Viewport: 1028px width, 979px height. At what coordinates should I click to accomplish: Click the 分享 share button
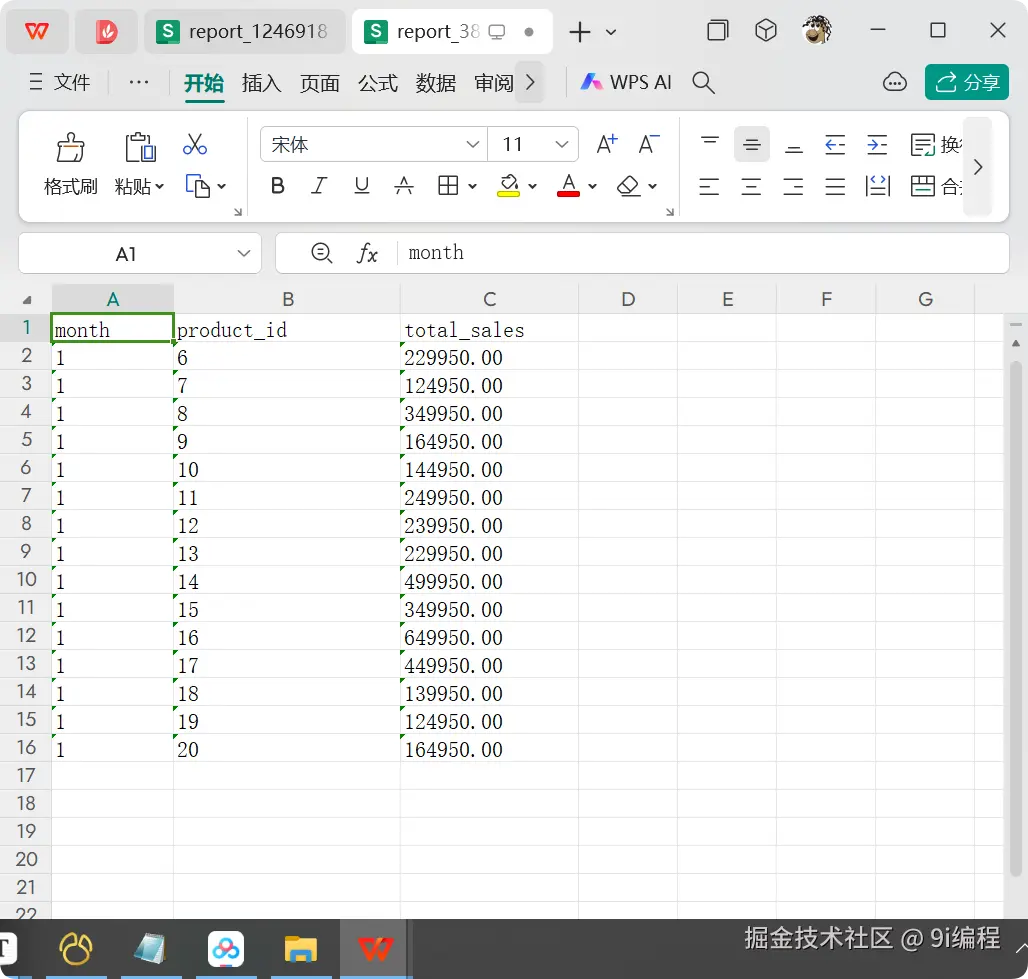pyautogui.click(x=966, y=82)
